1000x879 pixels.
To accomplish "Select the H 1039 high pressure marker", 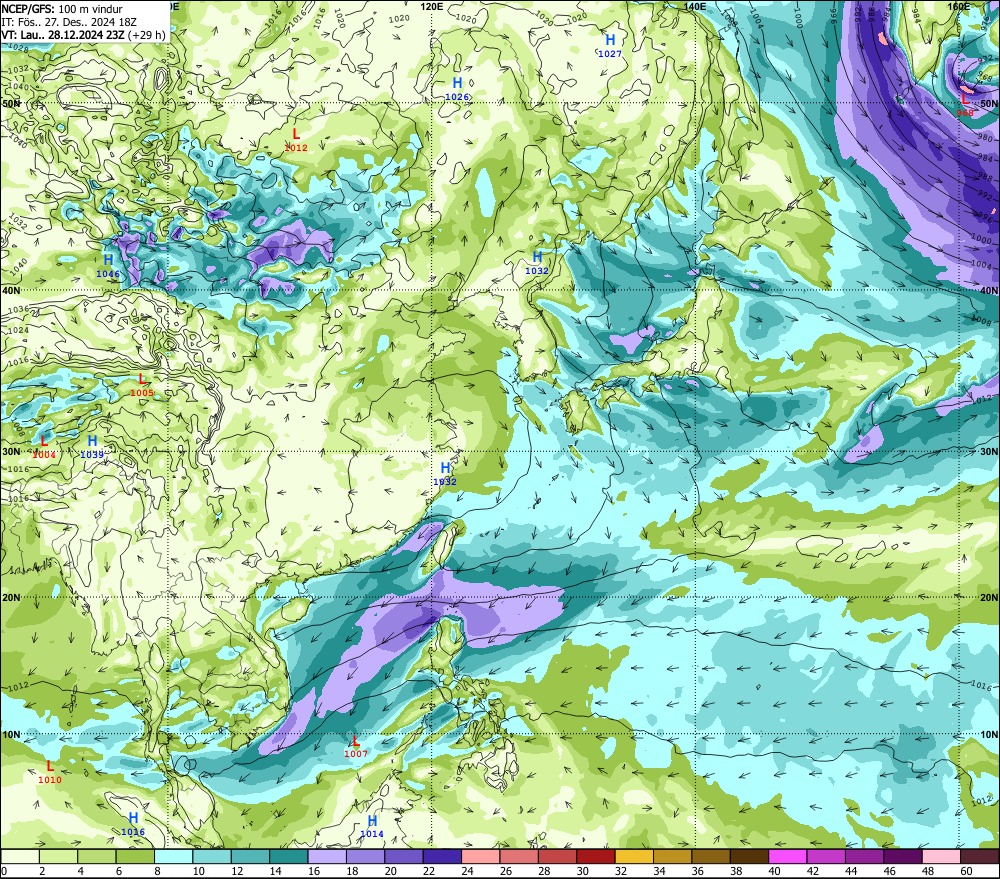I will pos(92,447).
